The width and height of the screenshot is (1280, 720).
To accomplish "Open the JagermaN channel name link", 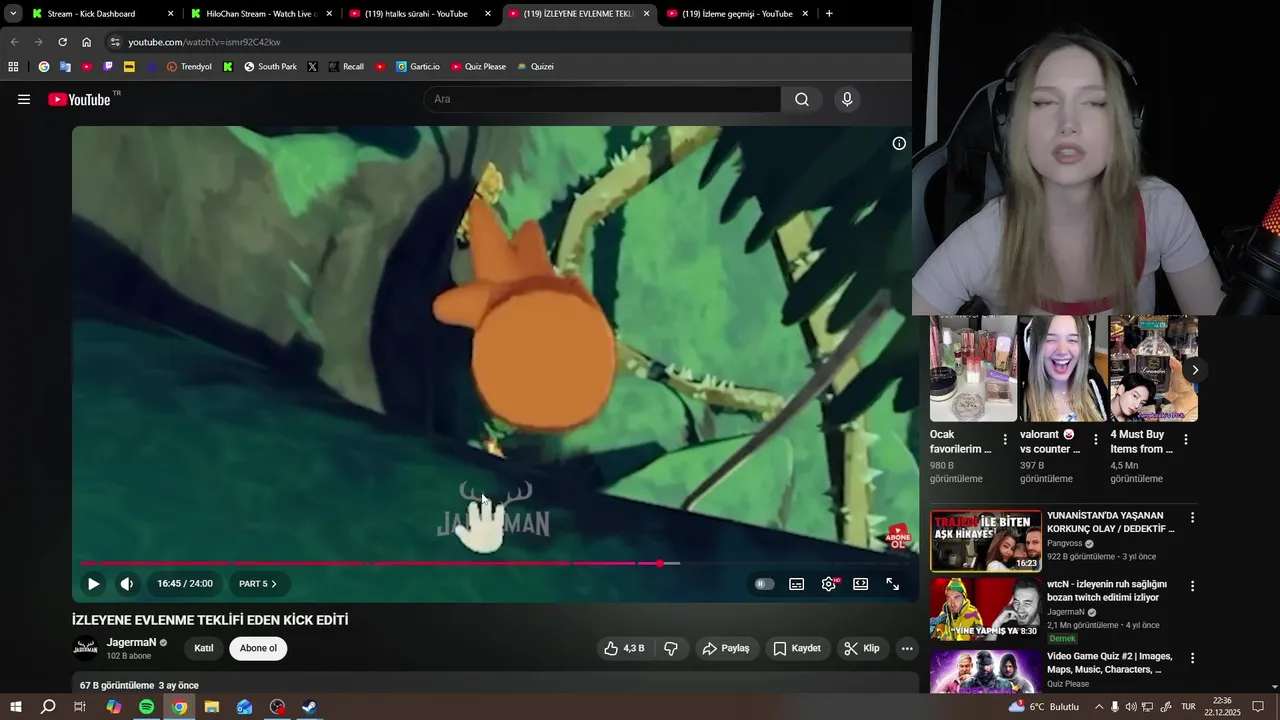I will [132, 642].
